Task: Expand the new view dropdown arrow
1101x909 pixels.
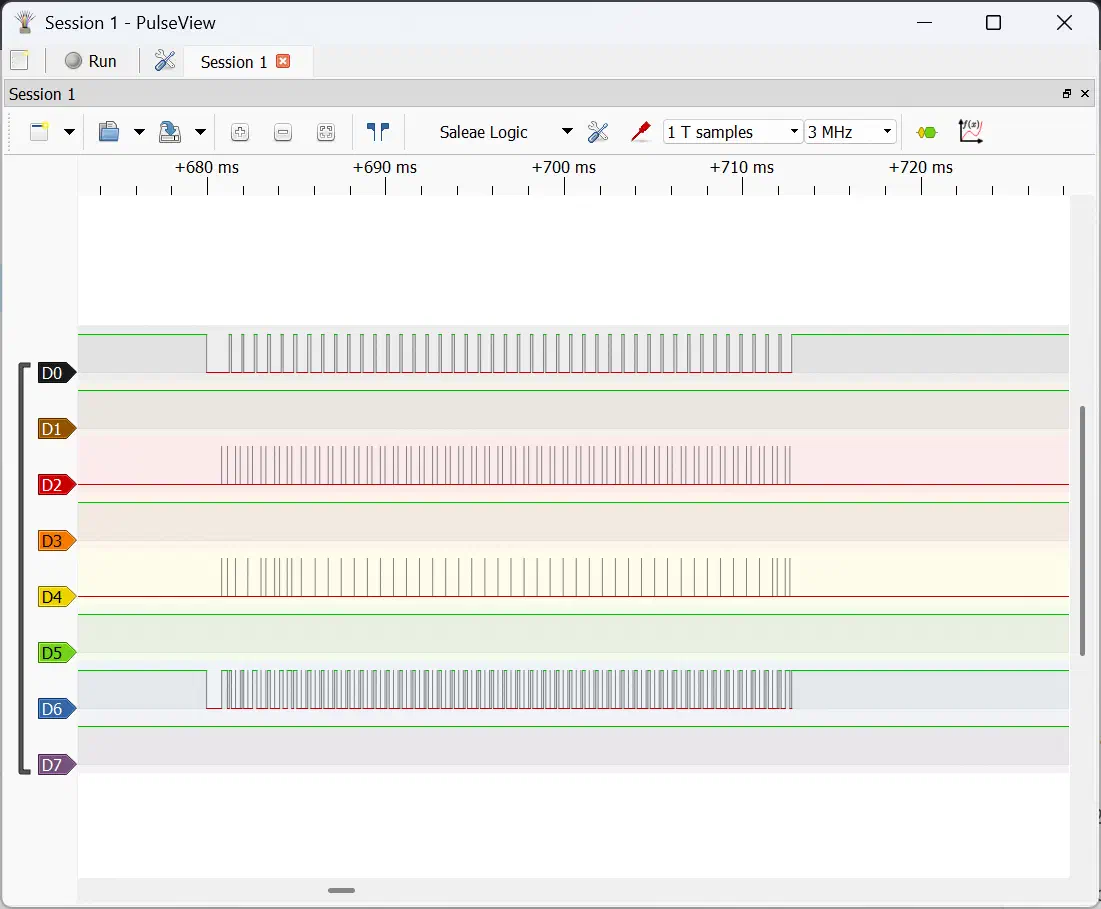Action: (x=69, y=131)
